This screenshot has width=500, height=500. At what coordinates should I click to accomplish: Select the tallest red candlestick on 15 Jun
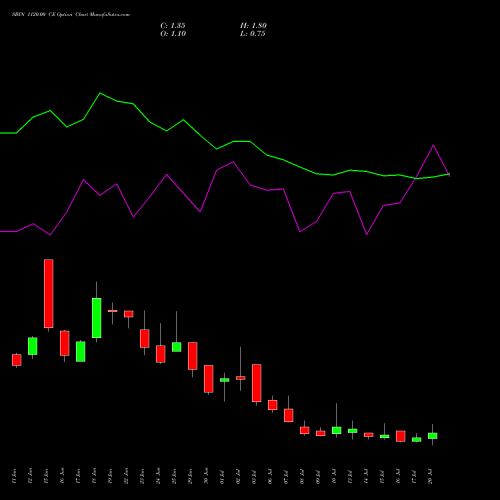pyautogui.click(x=49, y=293)
